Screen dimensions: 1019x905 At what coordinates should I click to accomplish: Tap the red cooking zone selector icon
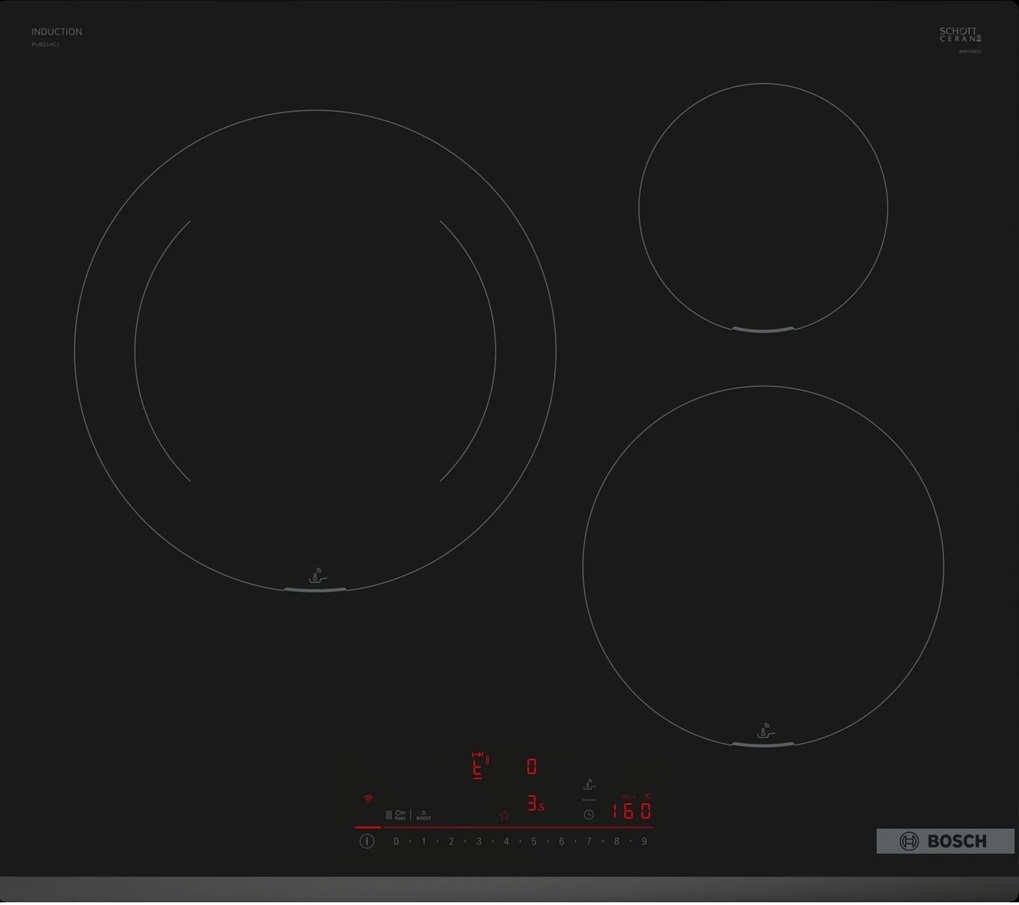pyautogui.click(x=480, y=765)
